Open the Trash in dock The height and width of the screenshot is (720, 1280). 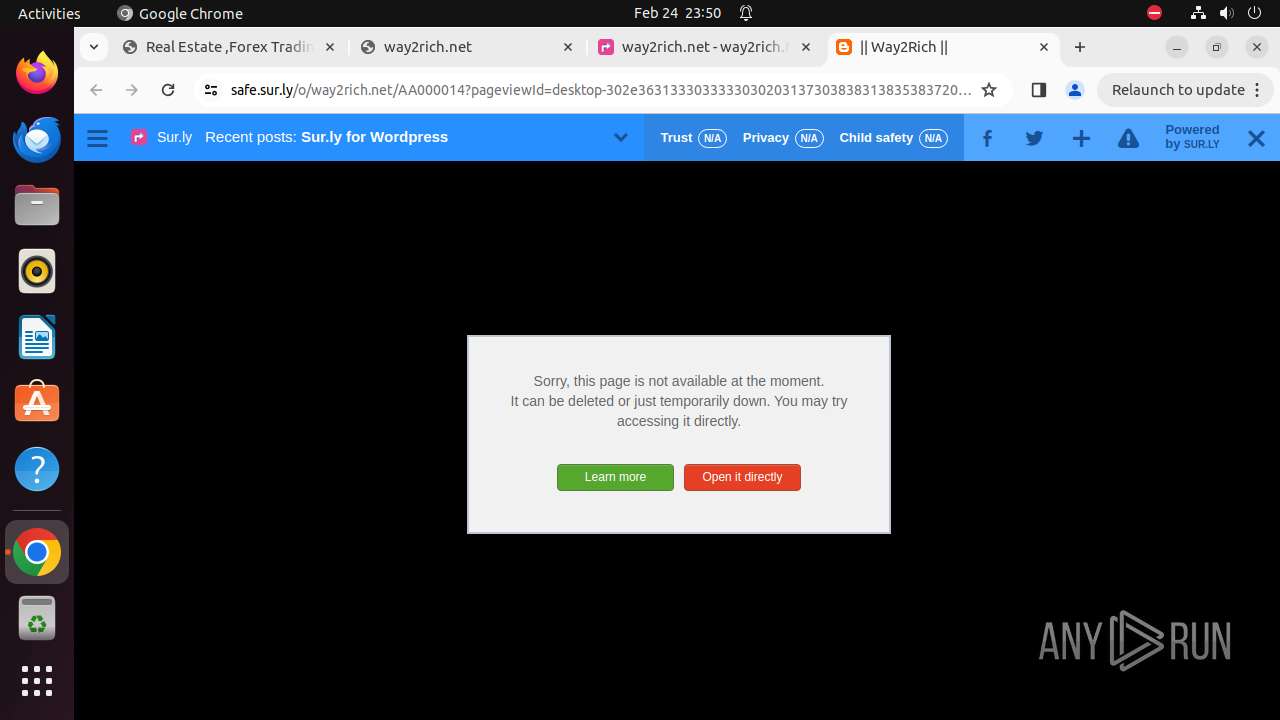pos(37,618)
